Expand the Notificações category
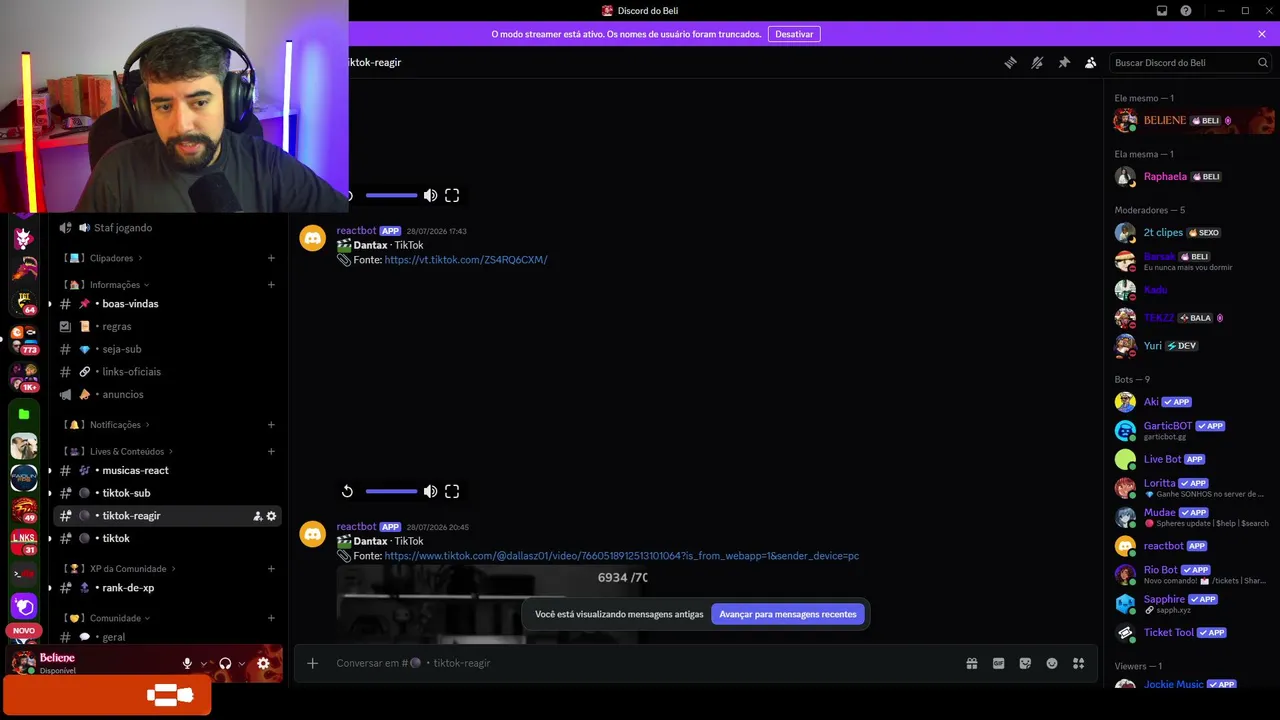Screen dimensions: 1280x720 coord(107,425)
